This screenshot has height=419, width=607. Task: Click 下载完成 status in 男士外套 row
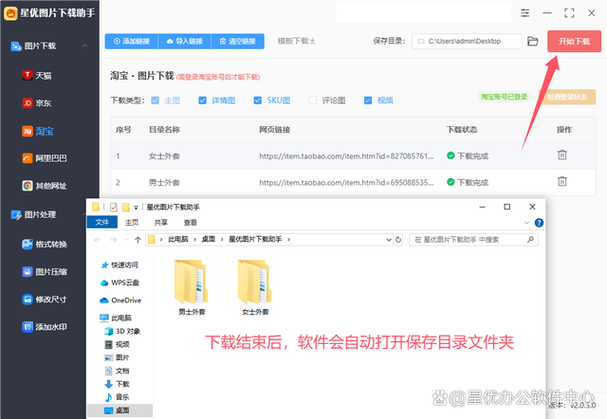tap(468, 182)
